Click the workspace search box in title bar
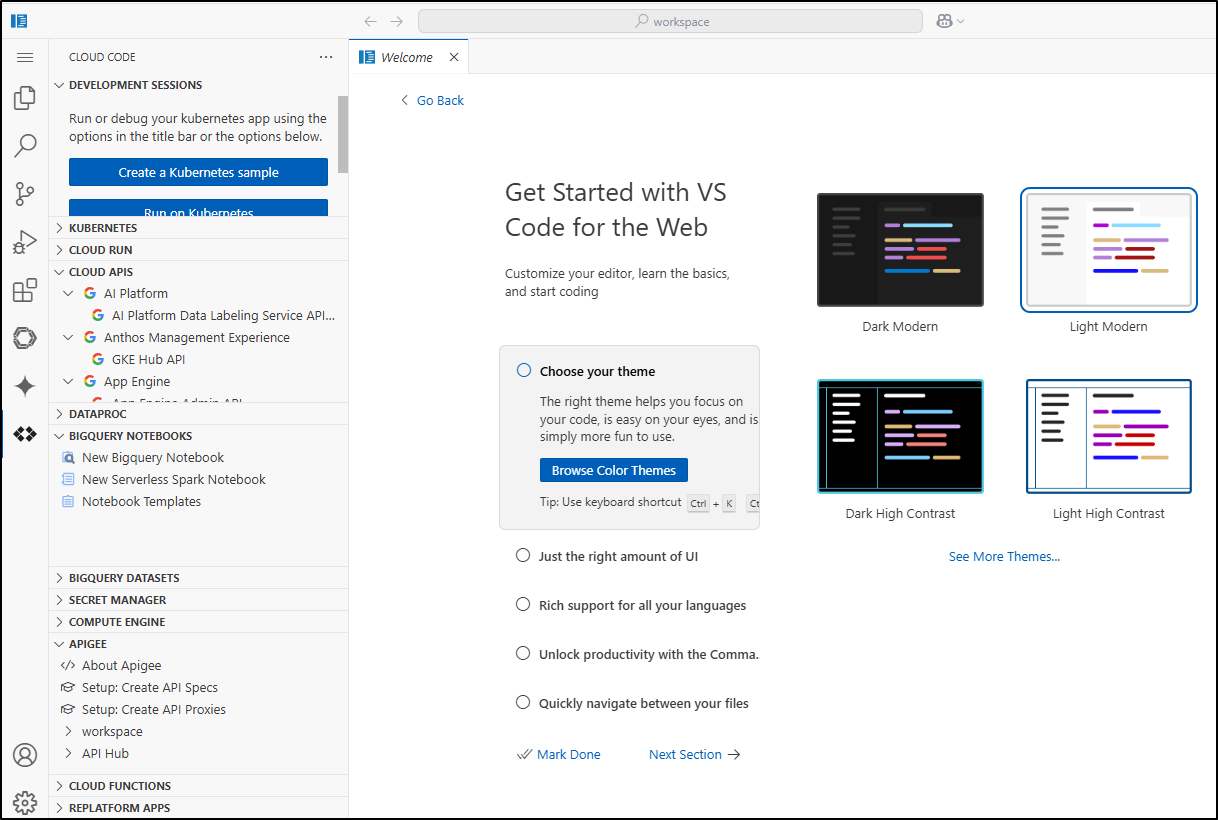Image resolution: width=1218 pixels, height=820 pixels. (x=670, y=21)
